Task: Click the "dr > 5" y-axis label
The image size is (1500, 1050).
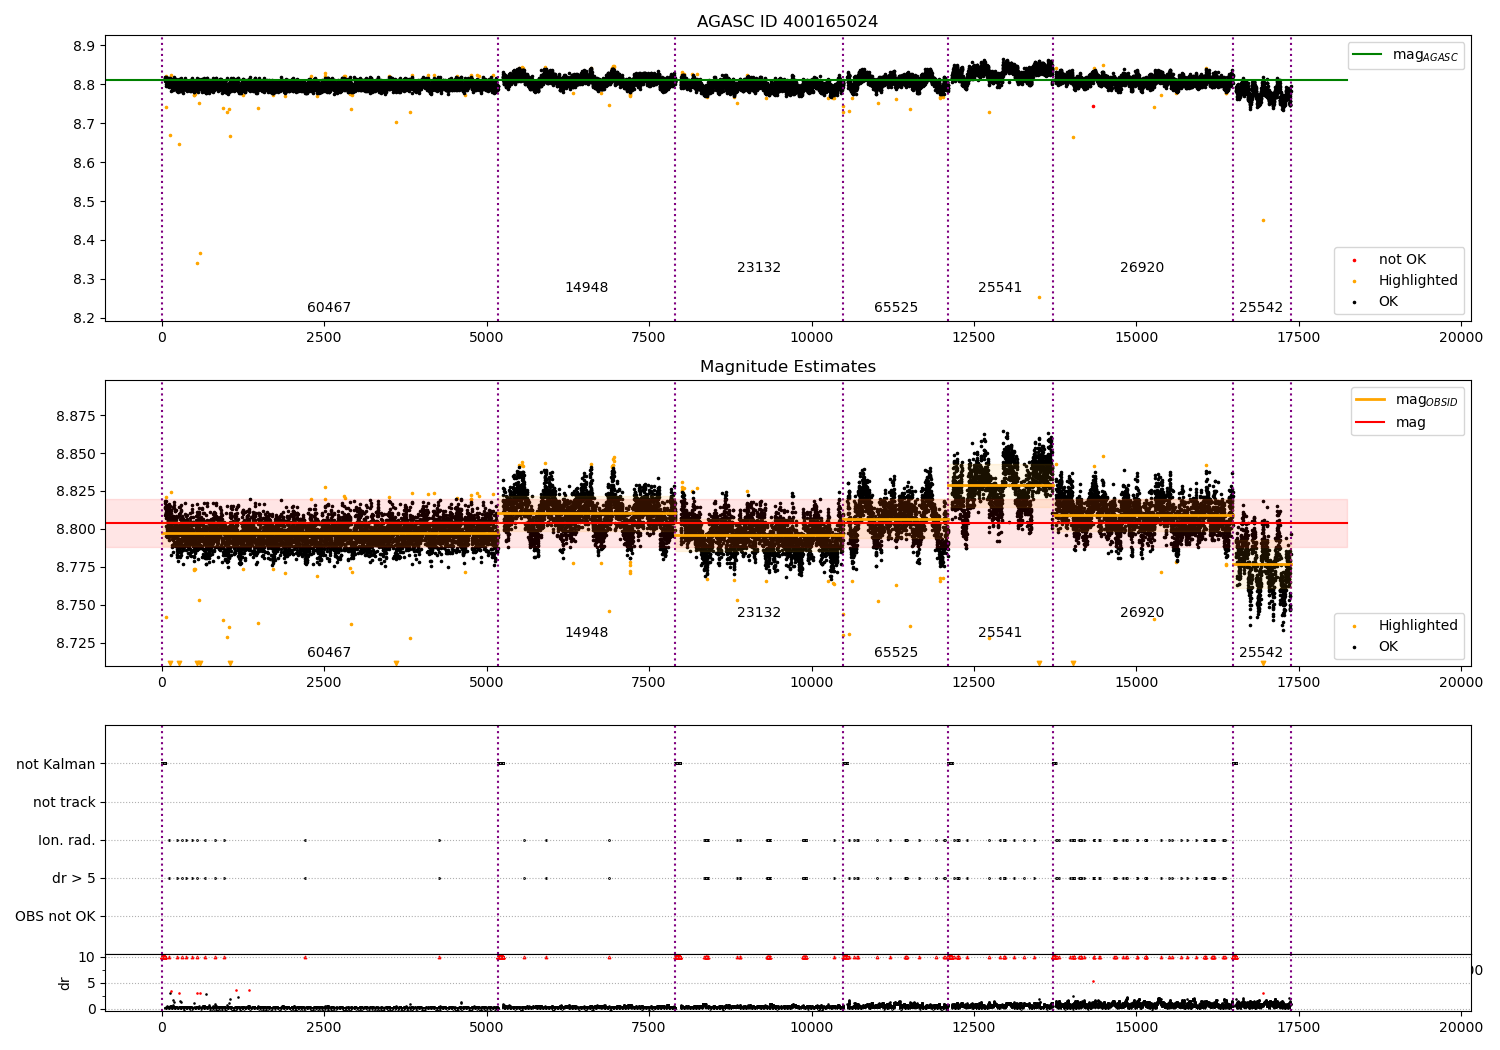Action: point(74,878)
